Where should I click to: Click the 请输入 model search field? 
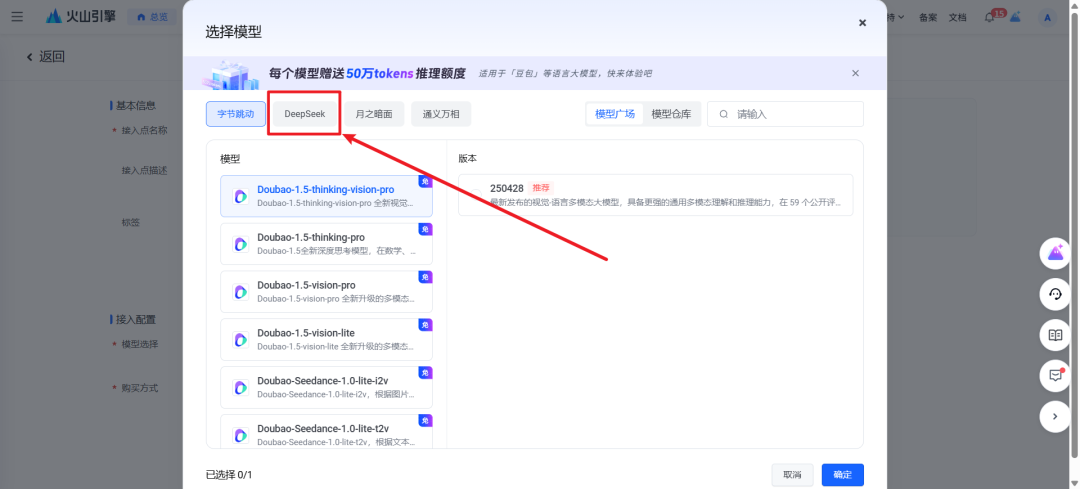tap(785, 114)
